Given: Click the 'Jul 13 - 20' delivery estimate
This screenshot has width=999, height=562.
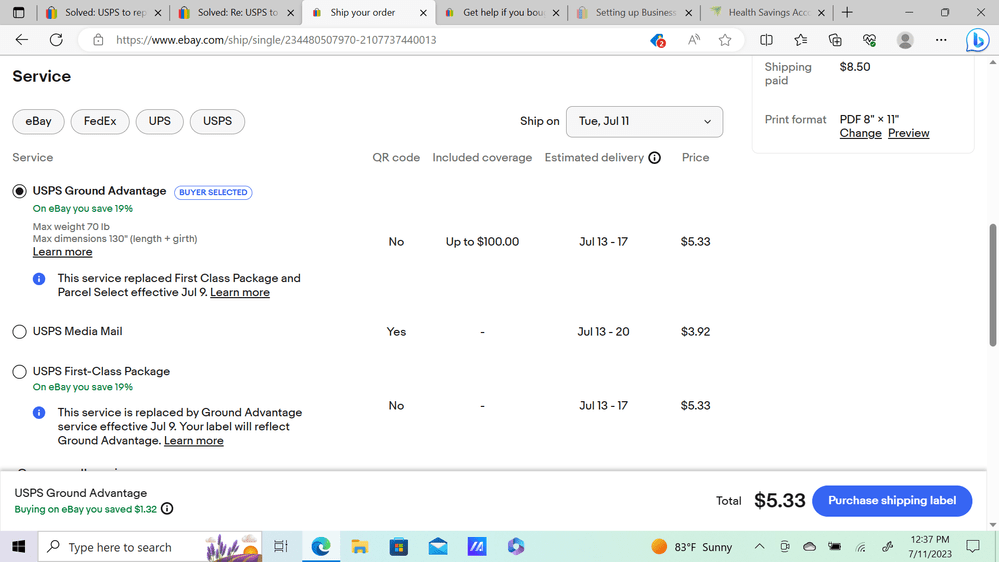Looking at the screenshot, I should (603, 331).
